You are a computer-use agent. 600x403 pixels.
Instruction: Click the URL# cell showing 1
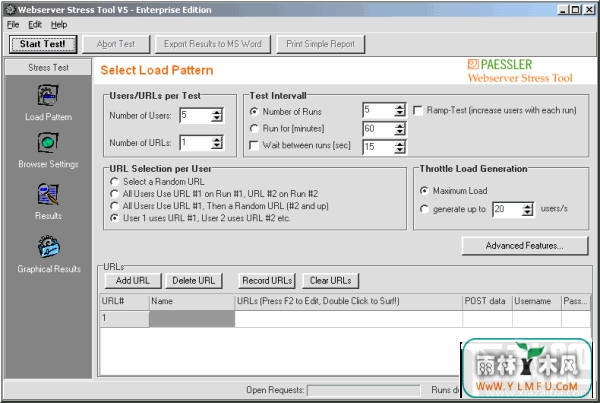pyautogui.click(x=124, y=319)
